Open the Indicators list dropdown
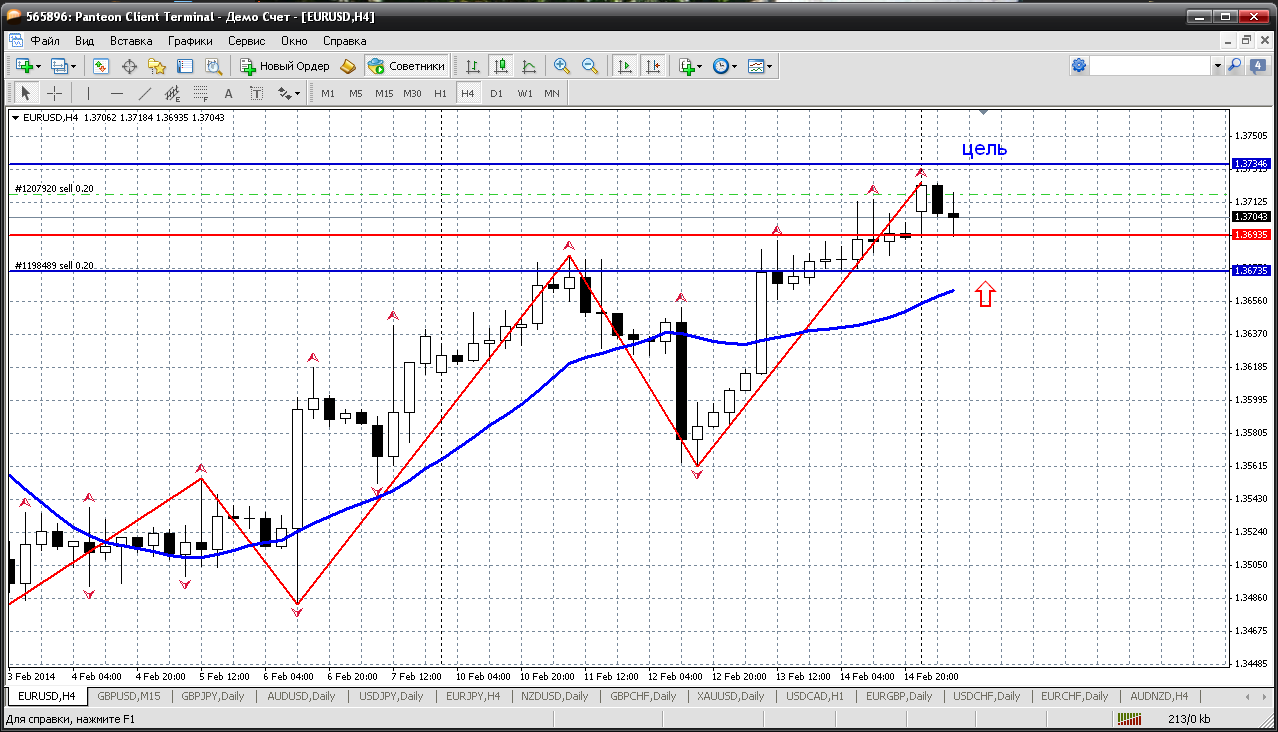 690,66
